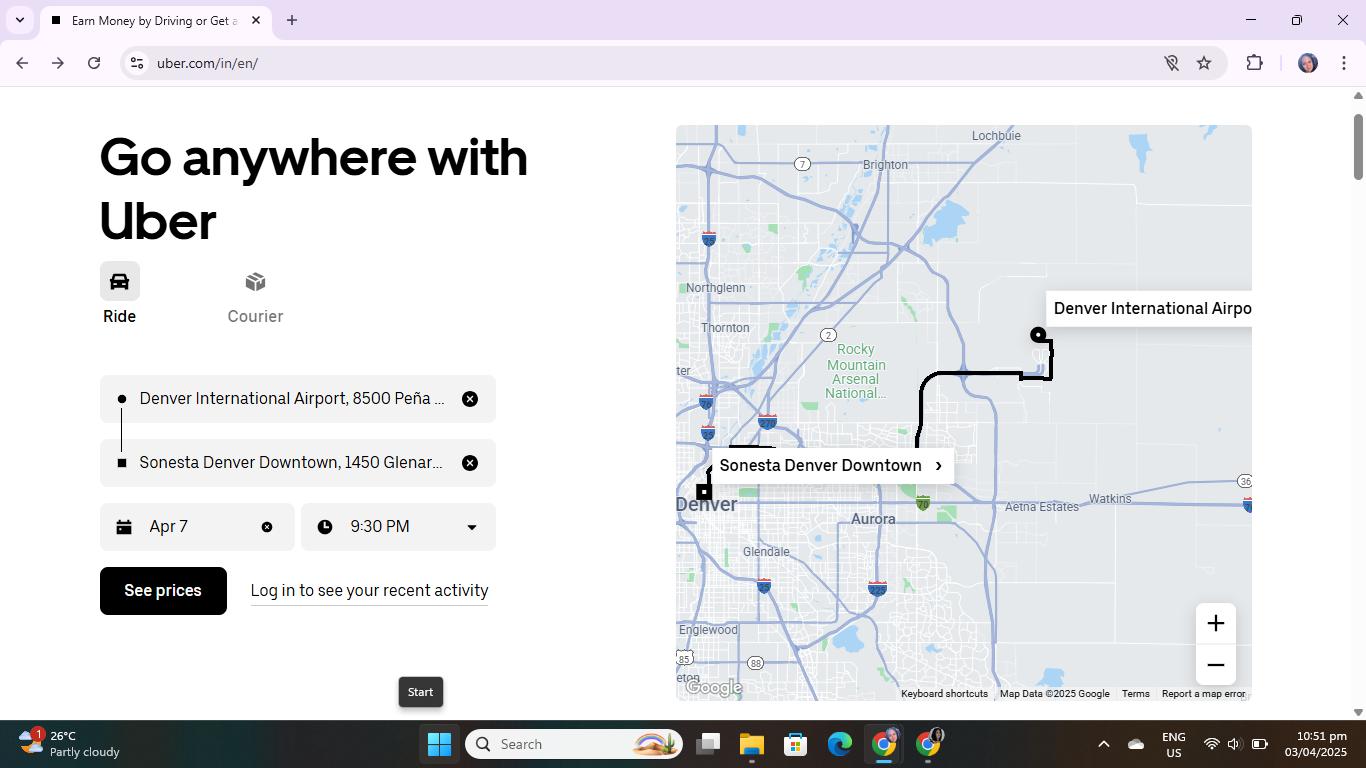Go back in the browser
1366x768 pixels.
(22, 63)
